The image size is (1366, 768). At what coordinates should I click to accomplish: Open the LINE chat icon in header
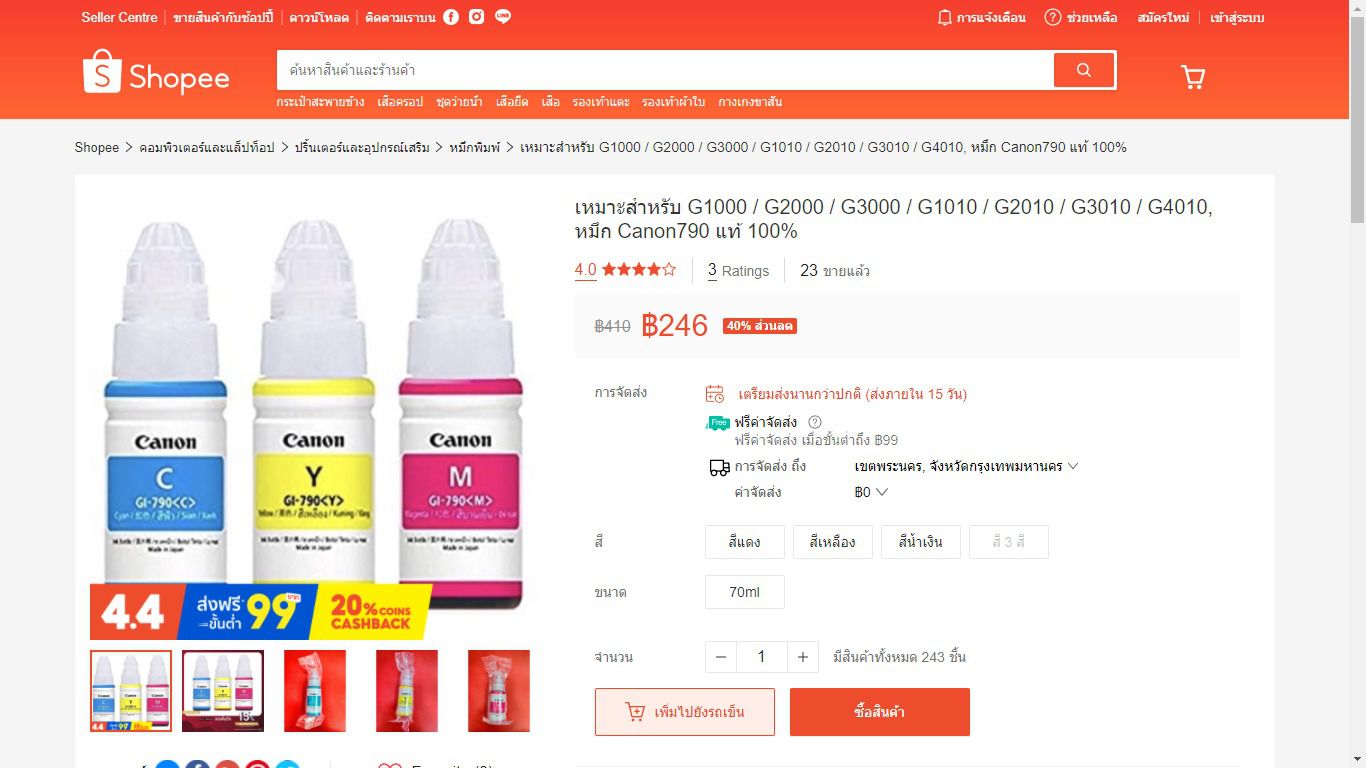tap(503, 17)
